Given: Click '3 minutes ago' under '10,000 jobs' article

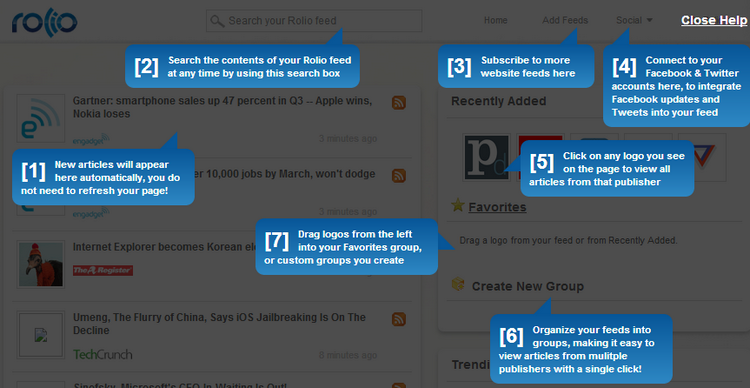Looking at the screenshot, I should click(348, 211).
